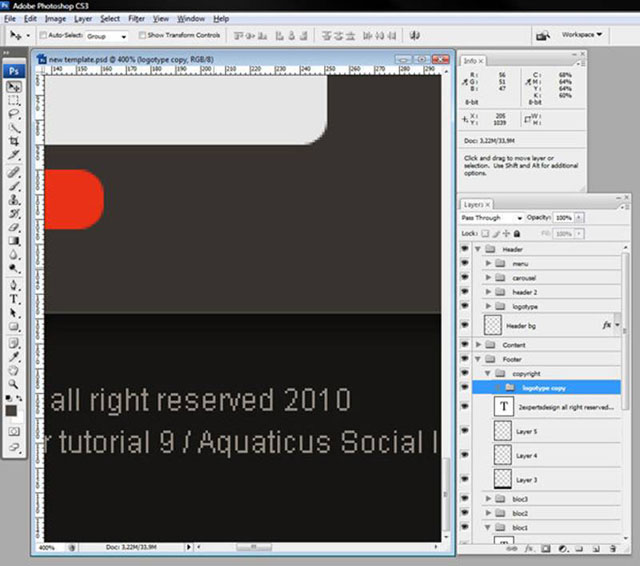Image resolution: width=640 pixels, height=566 pixels.
Task: Expand the carousel group
Action: click(488, 277)
